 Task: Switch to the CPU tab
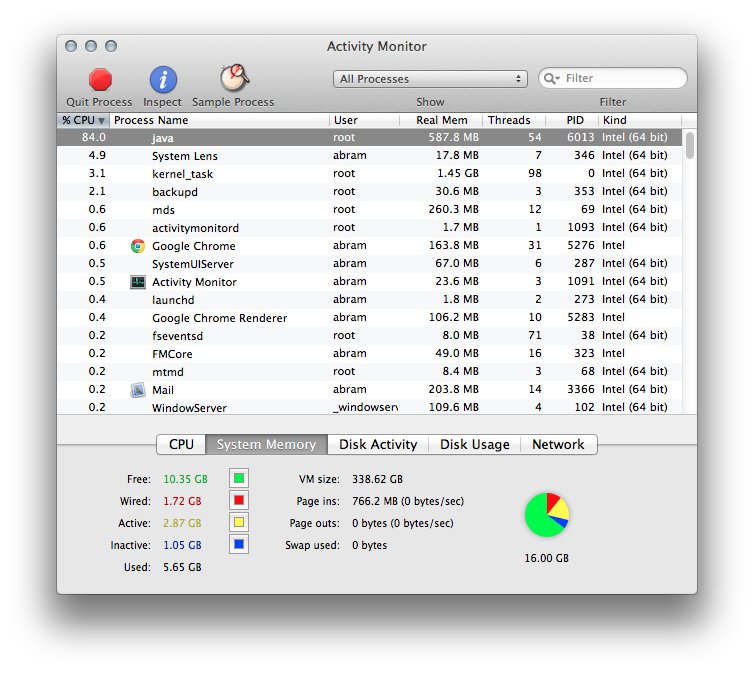coord(181,444)
